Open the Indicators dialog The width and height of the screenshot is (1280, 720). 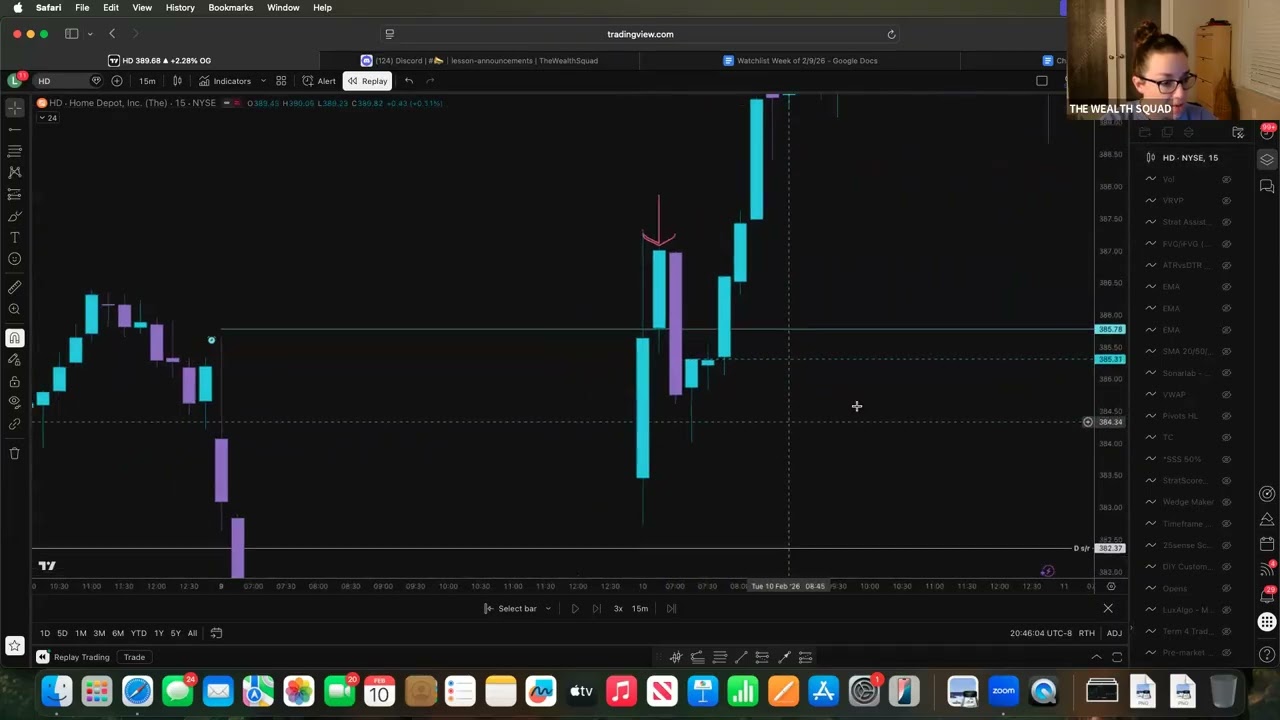225,81
